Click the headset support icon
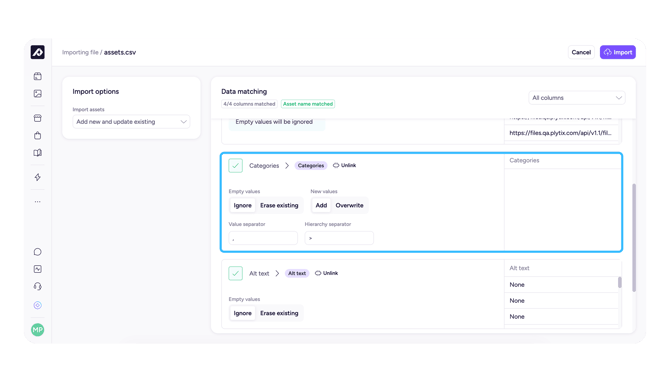Screen dimensions: 670x382 click(x=38, y=286)
